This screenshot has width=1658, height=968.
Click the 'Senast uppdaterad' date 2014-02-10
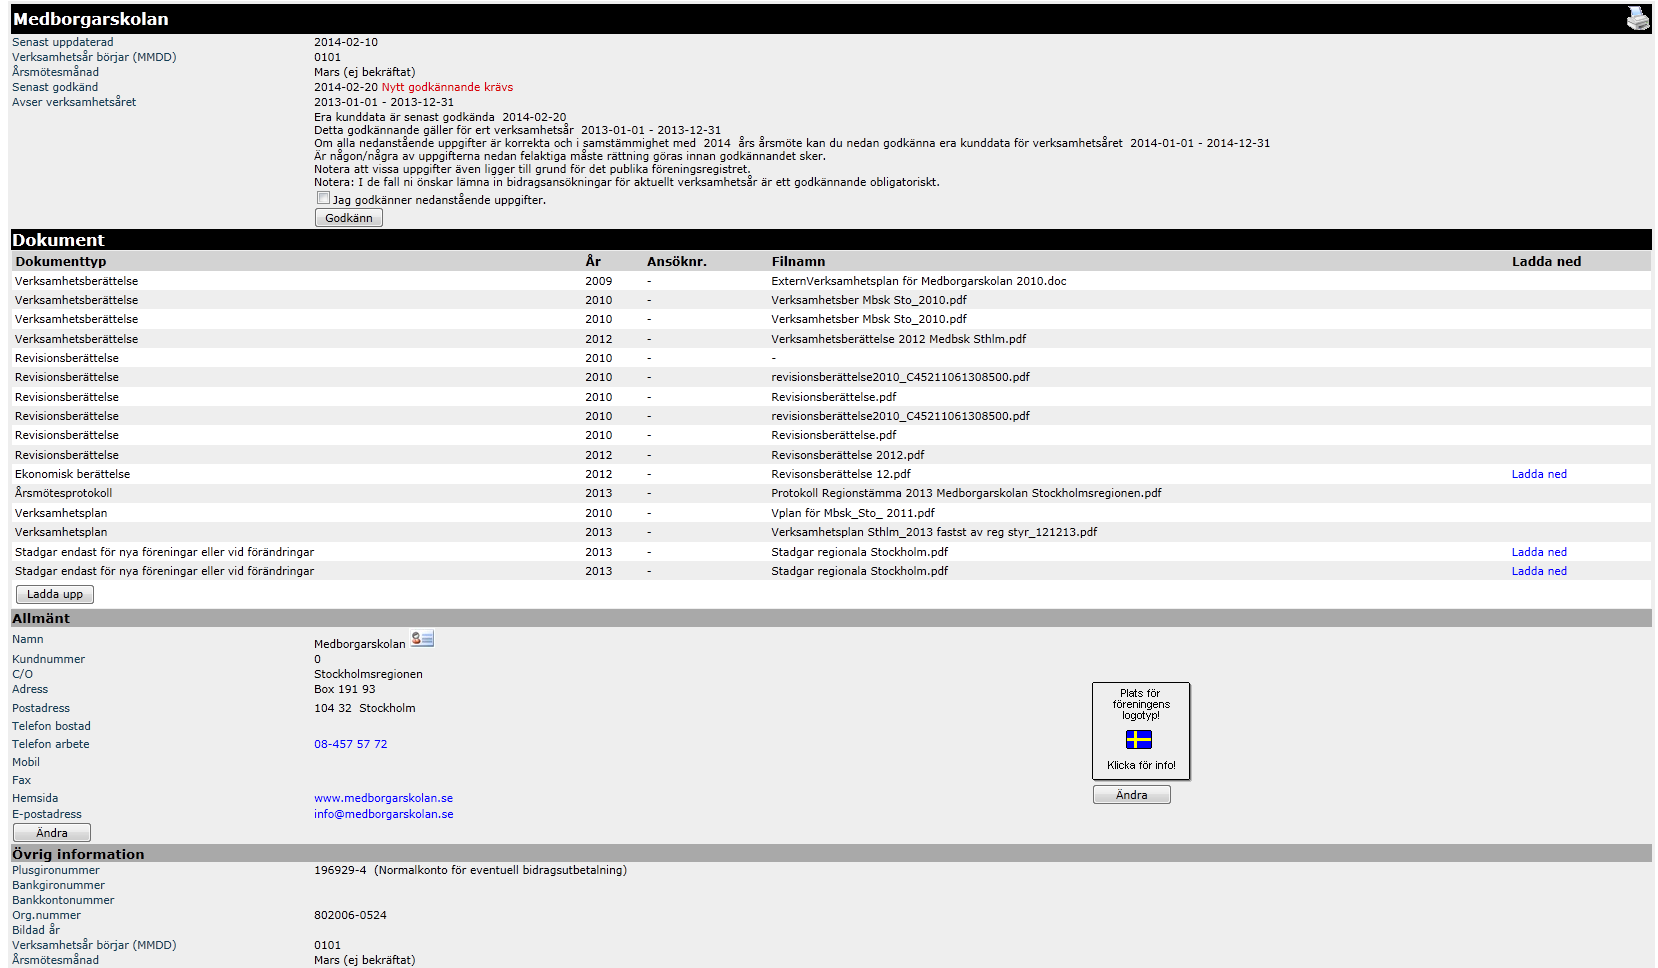(346, 42)
